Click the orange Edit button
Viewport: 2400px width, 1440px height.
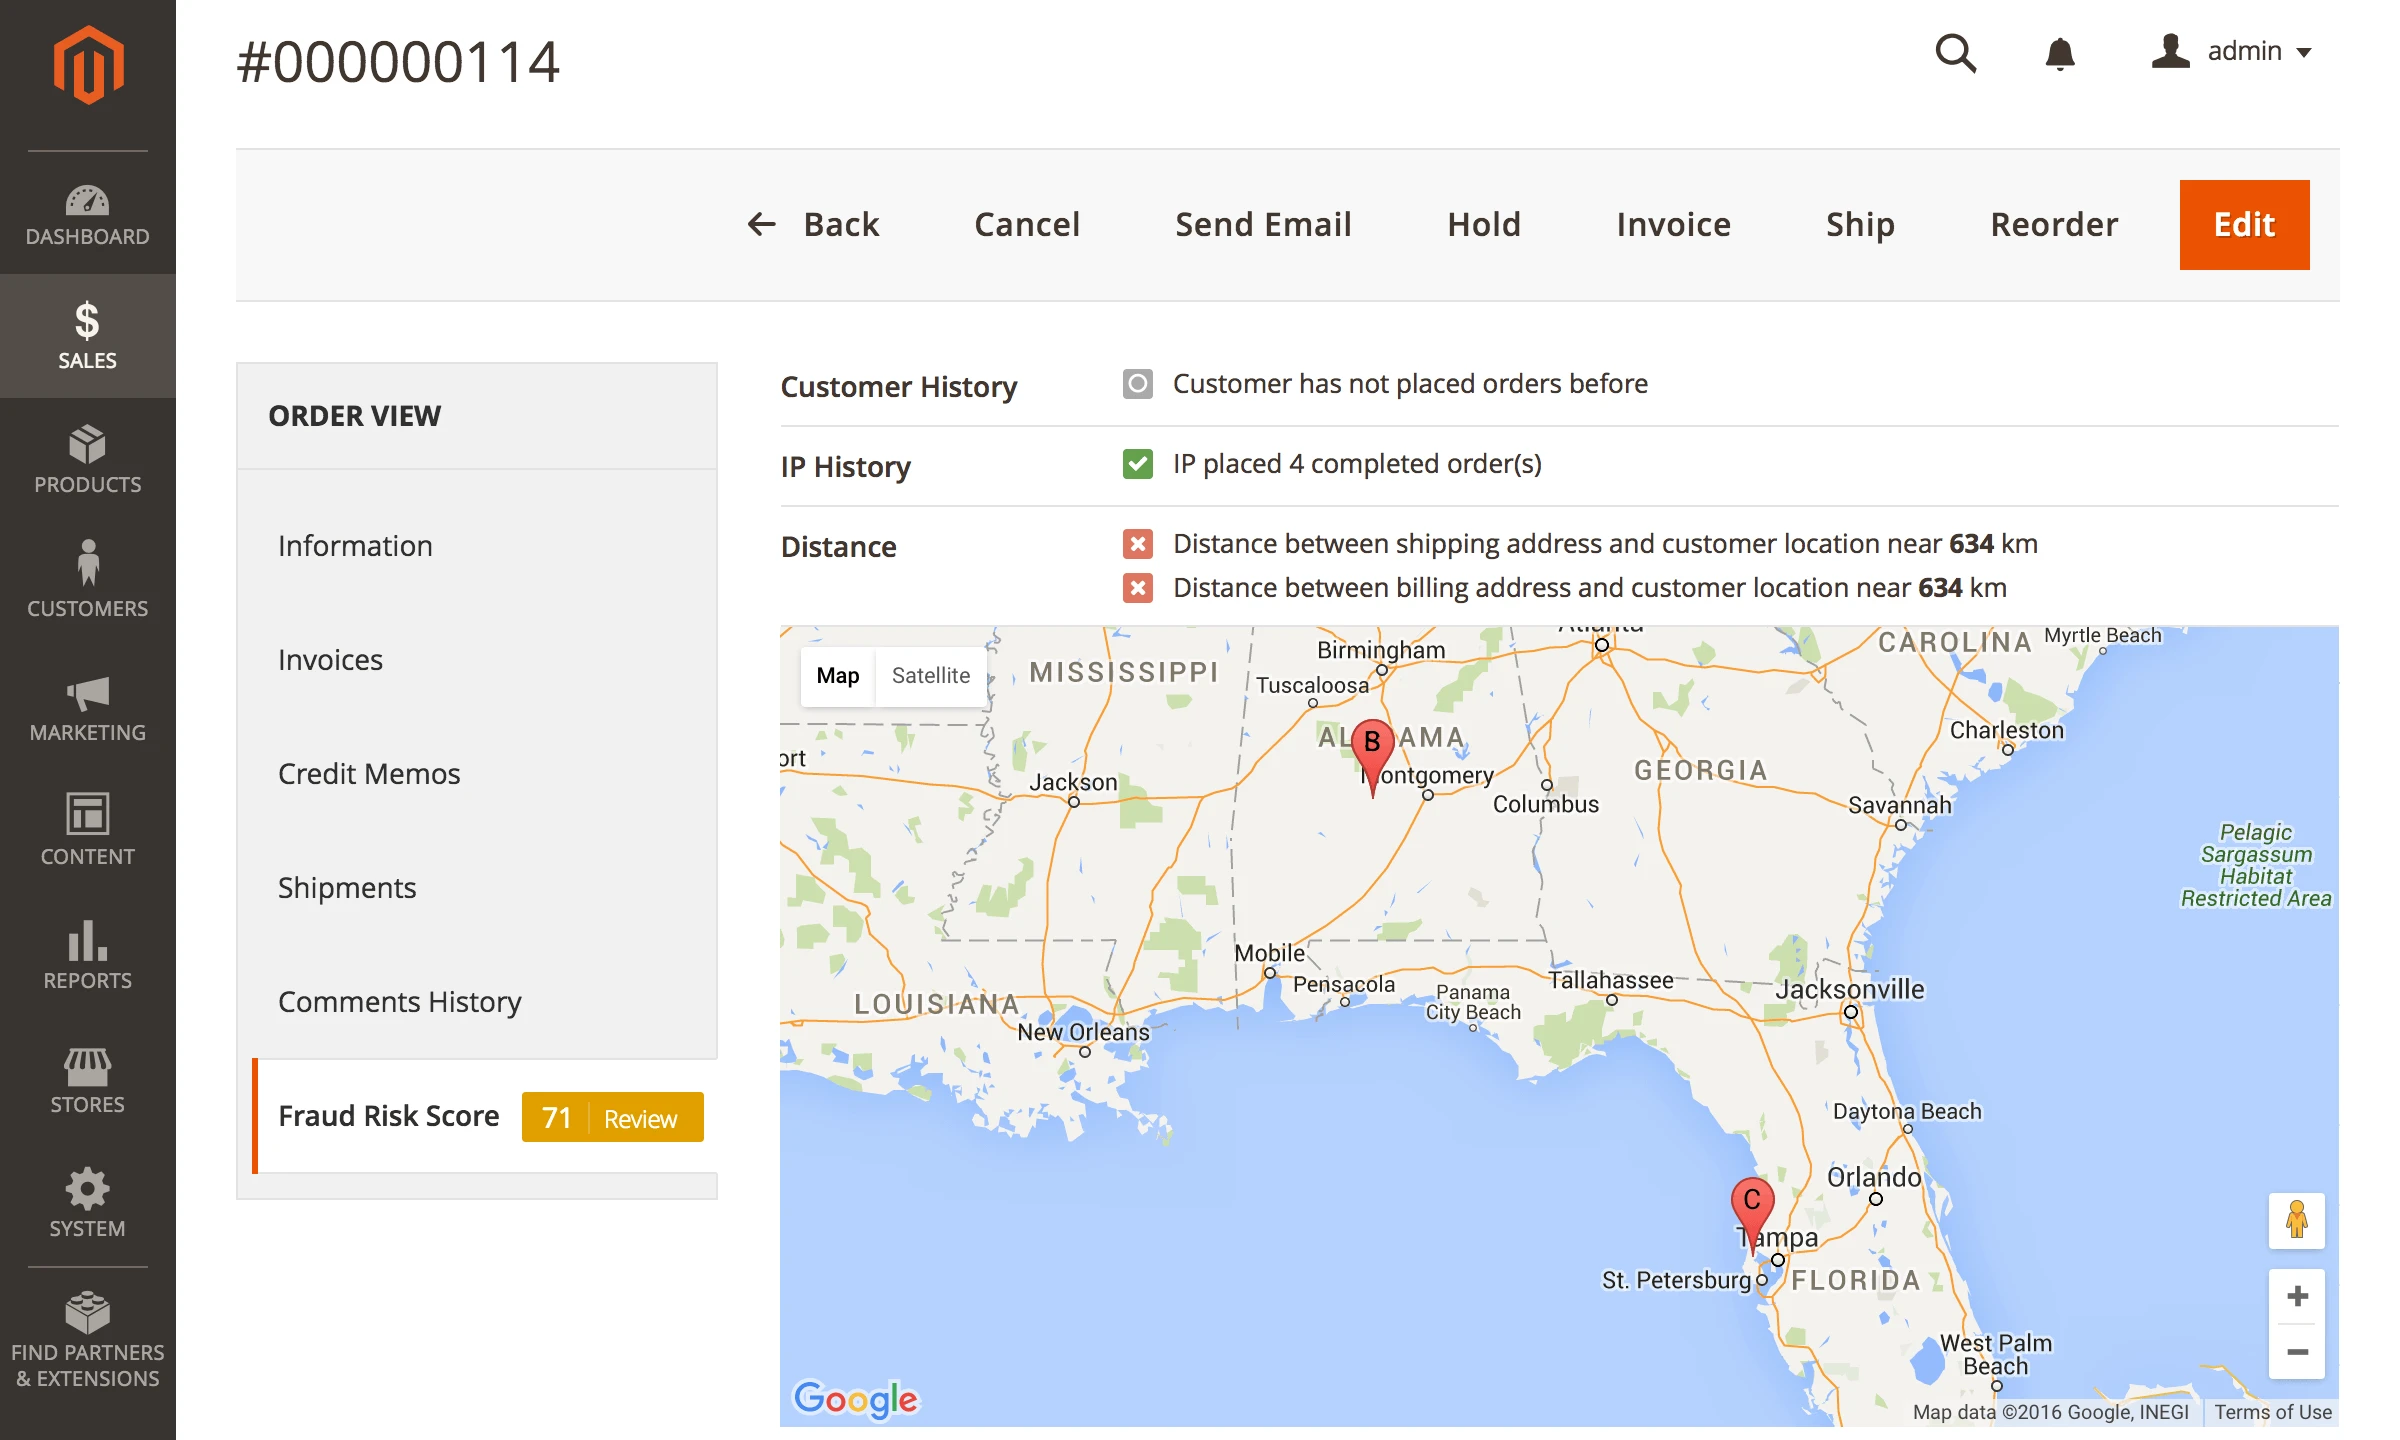click(x=2244, y=224)
